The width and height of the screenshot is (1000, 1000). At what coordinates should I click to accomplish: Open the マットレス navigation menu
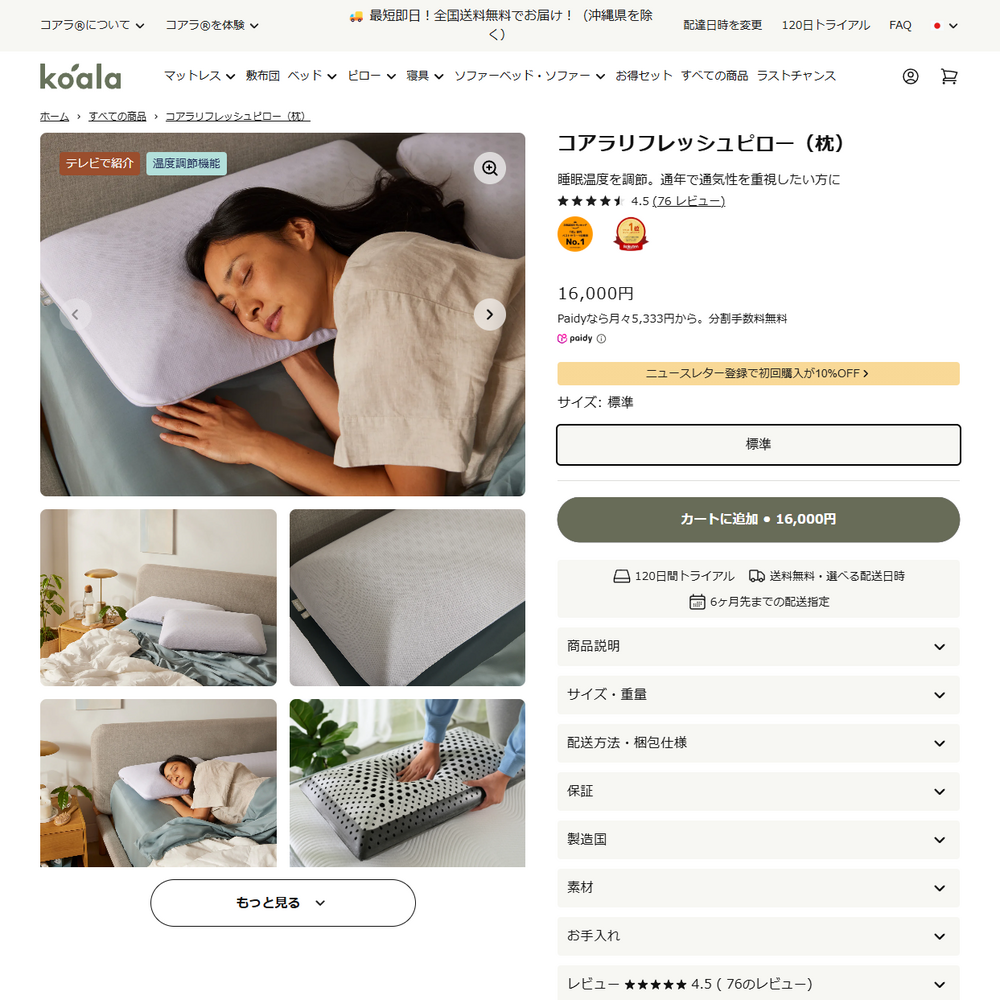pyautogui.click(x=200, y=76)
